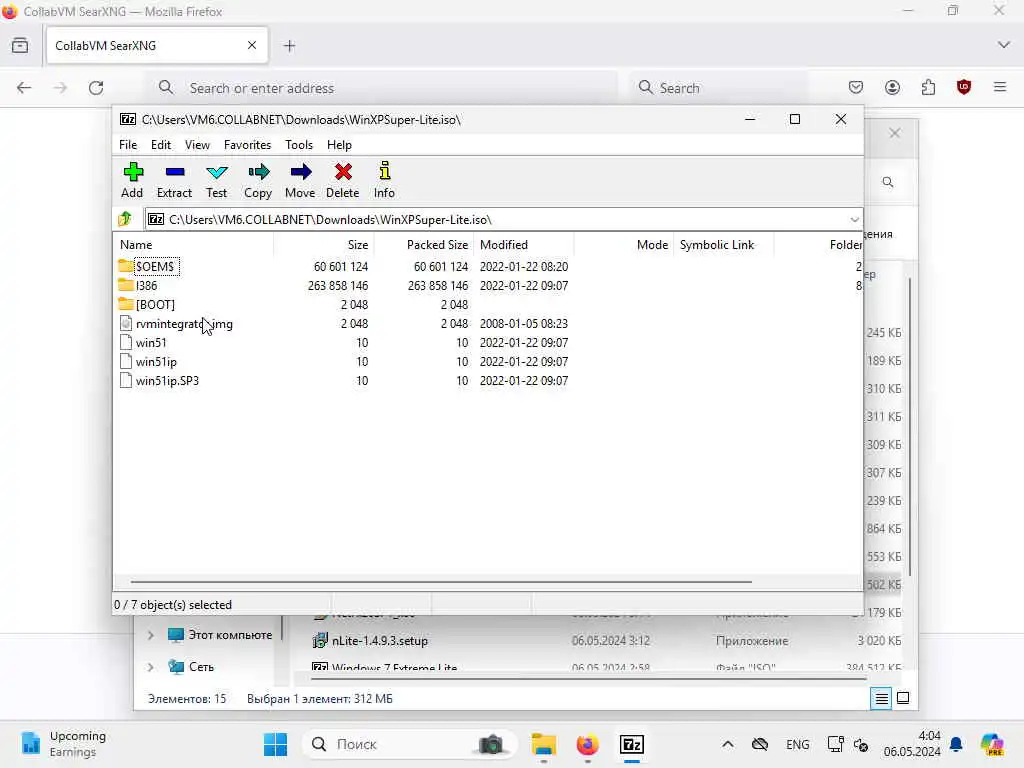Image resolution: width=1024 pixels, height=768 pixels.
Task: Open the Info toolbar icon
Action: coord(385,171)
